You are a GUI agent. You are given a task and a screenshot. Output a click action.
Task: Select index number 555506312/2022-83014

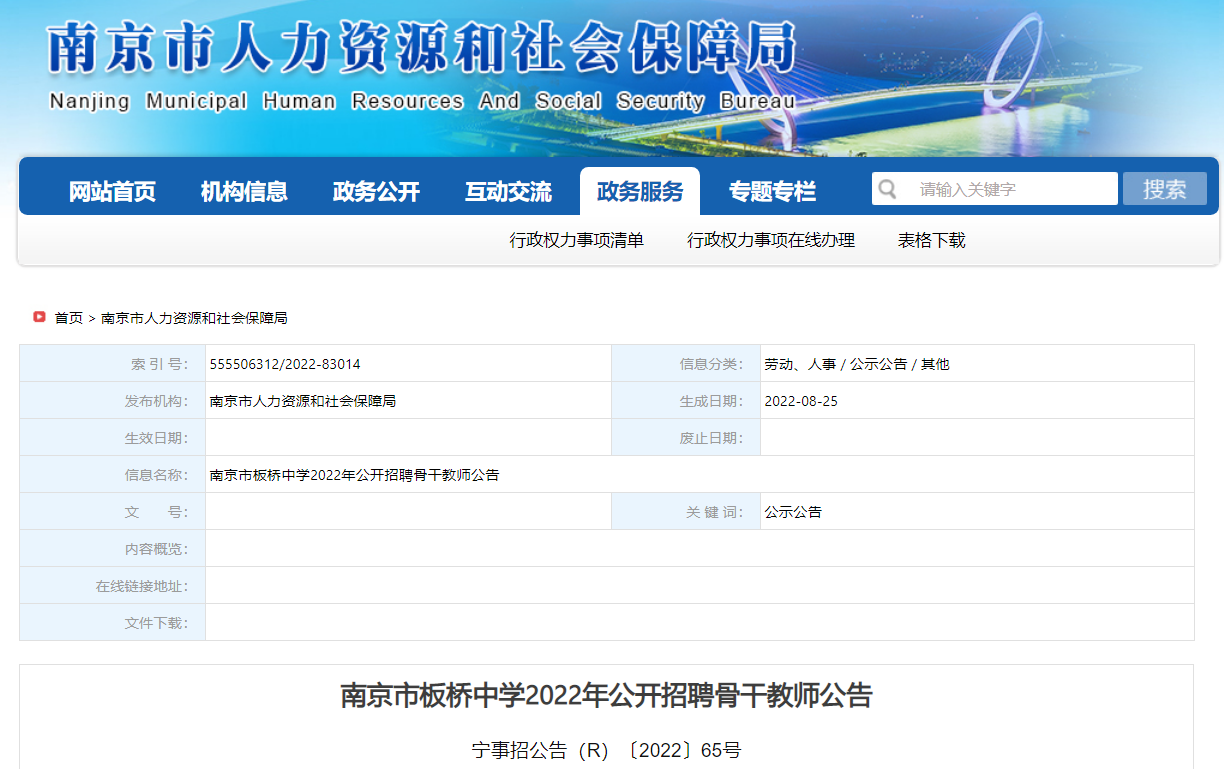click(x=285, y=364)
